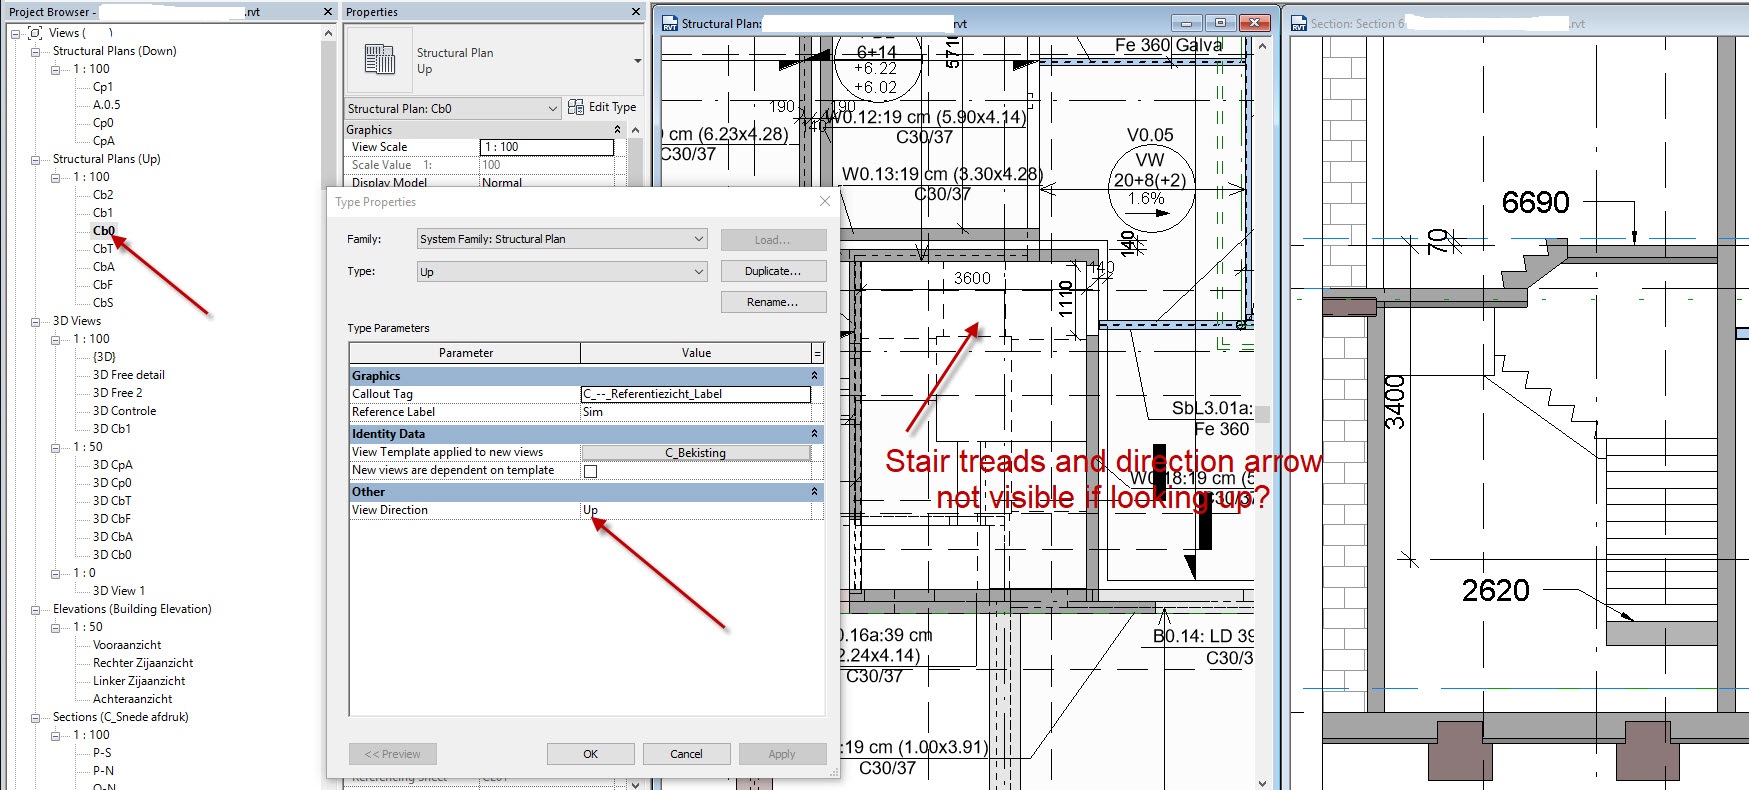
Task: Click the Callout Tag value field
Action: 696,394
